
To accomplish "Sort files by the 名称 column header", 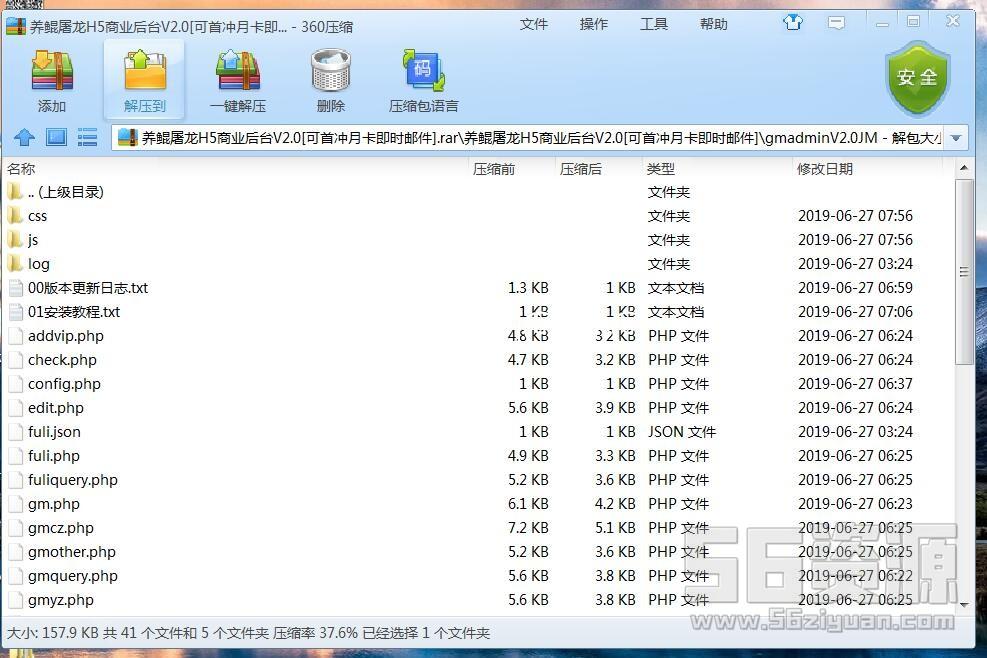I will click(22, 169).
